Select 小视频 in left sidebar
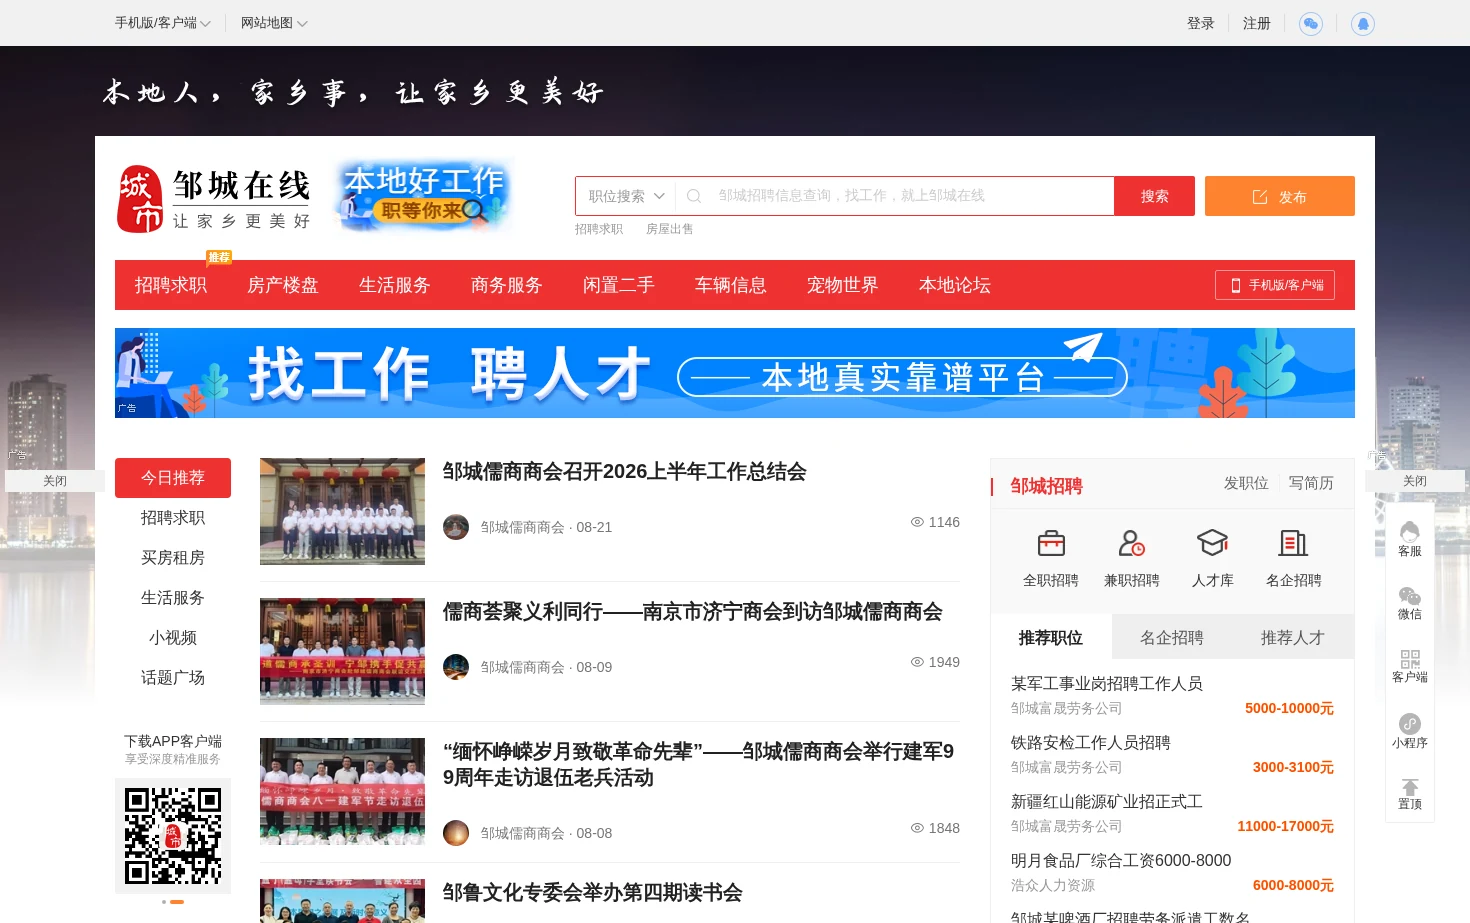The image size is (1470, 923). [x=173, y=638]
